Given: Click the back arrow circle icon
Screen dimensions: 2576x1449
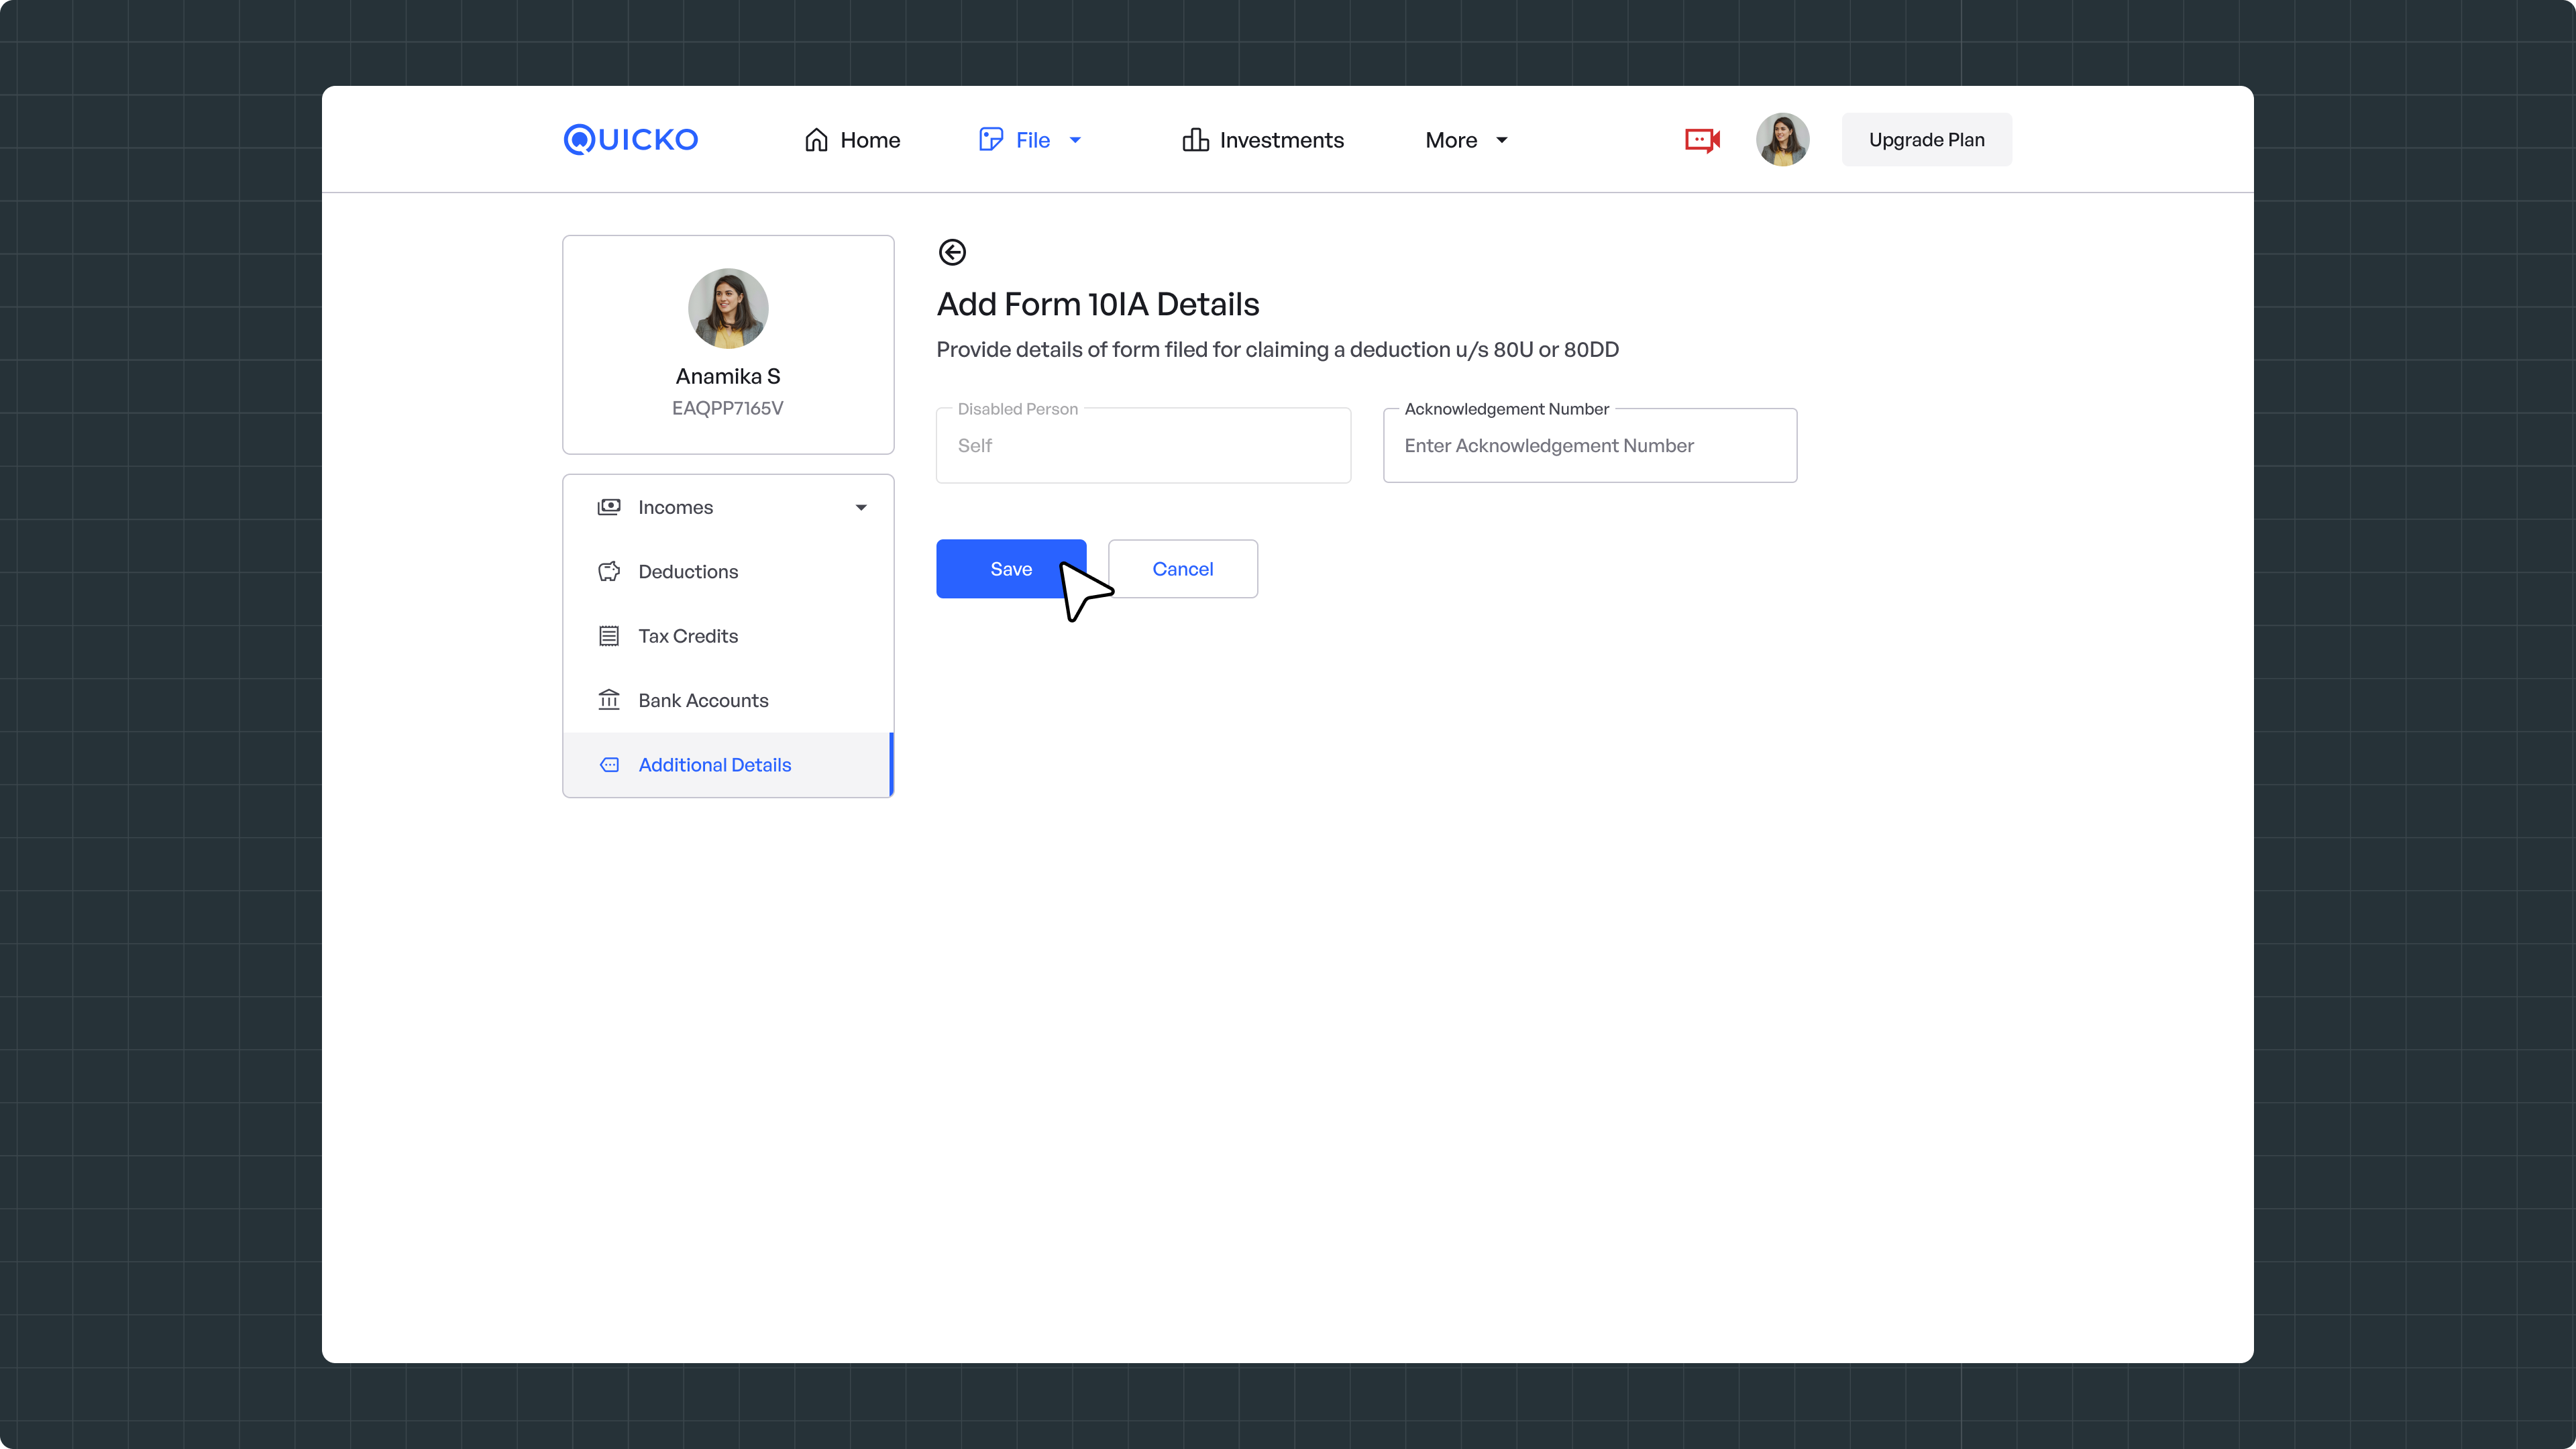Looking at the screenshot, I should coord(952,252).
